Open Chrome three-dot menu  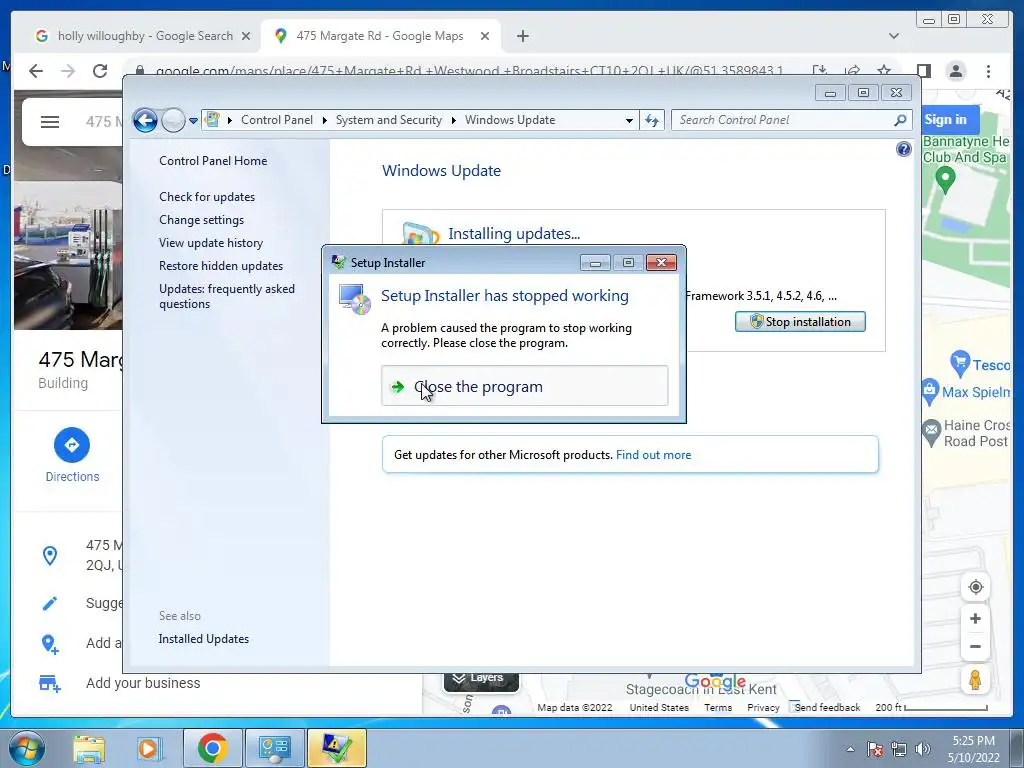pyautogui.click(x=988, y=71)
